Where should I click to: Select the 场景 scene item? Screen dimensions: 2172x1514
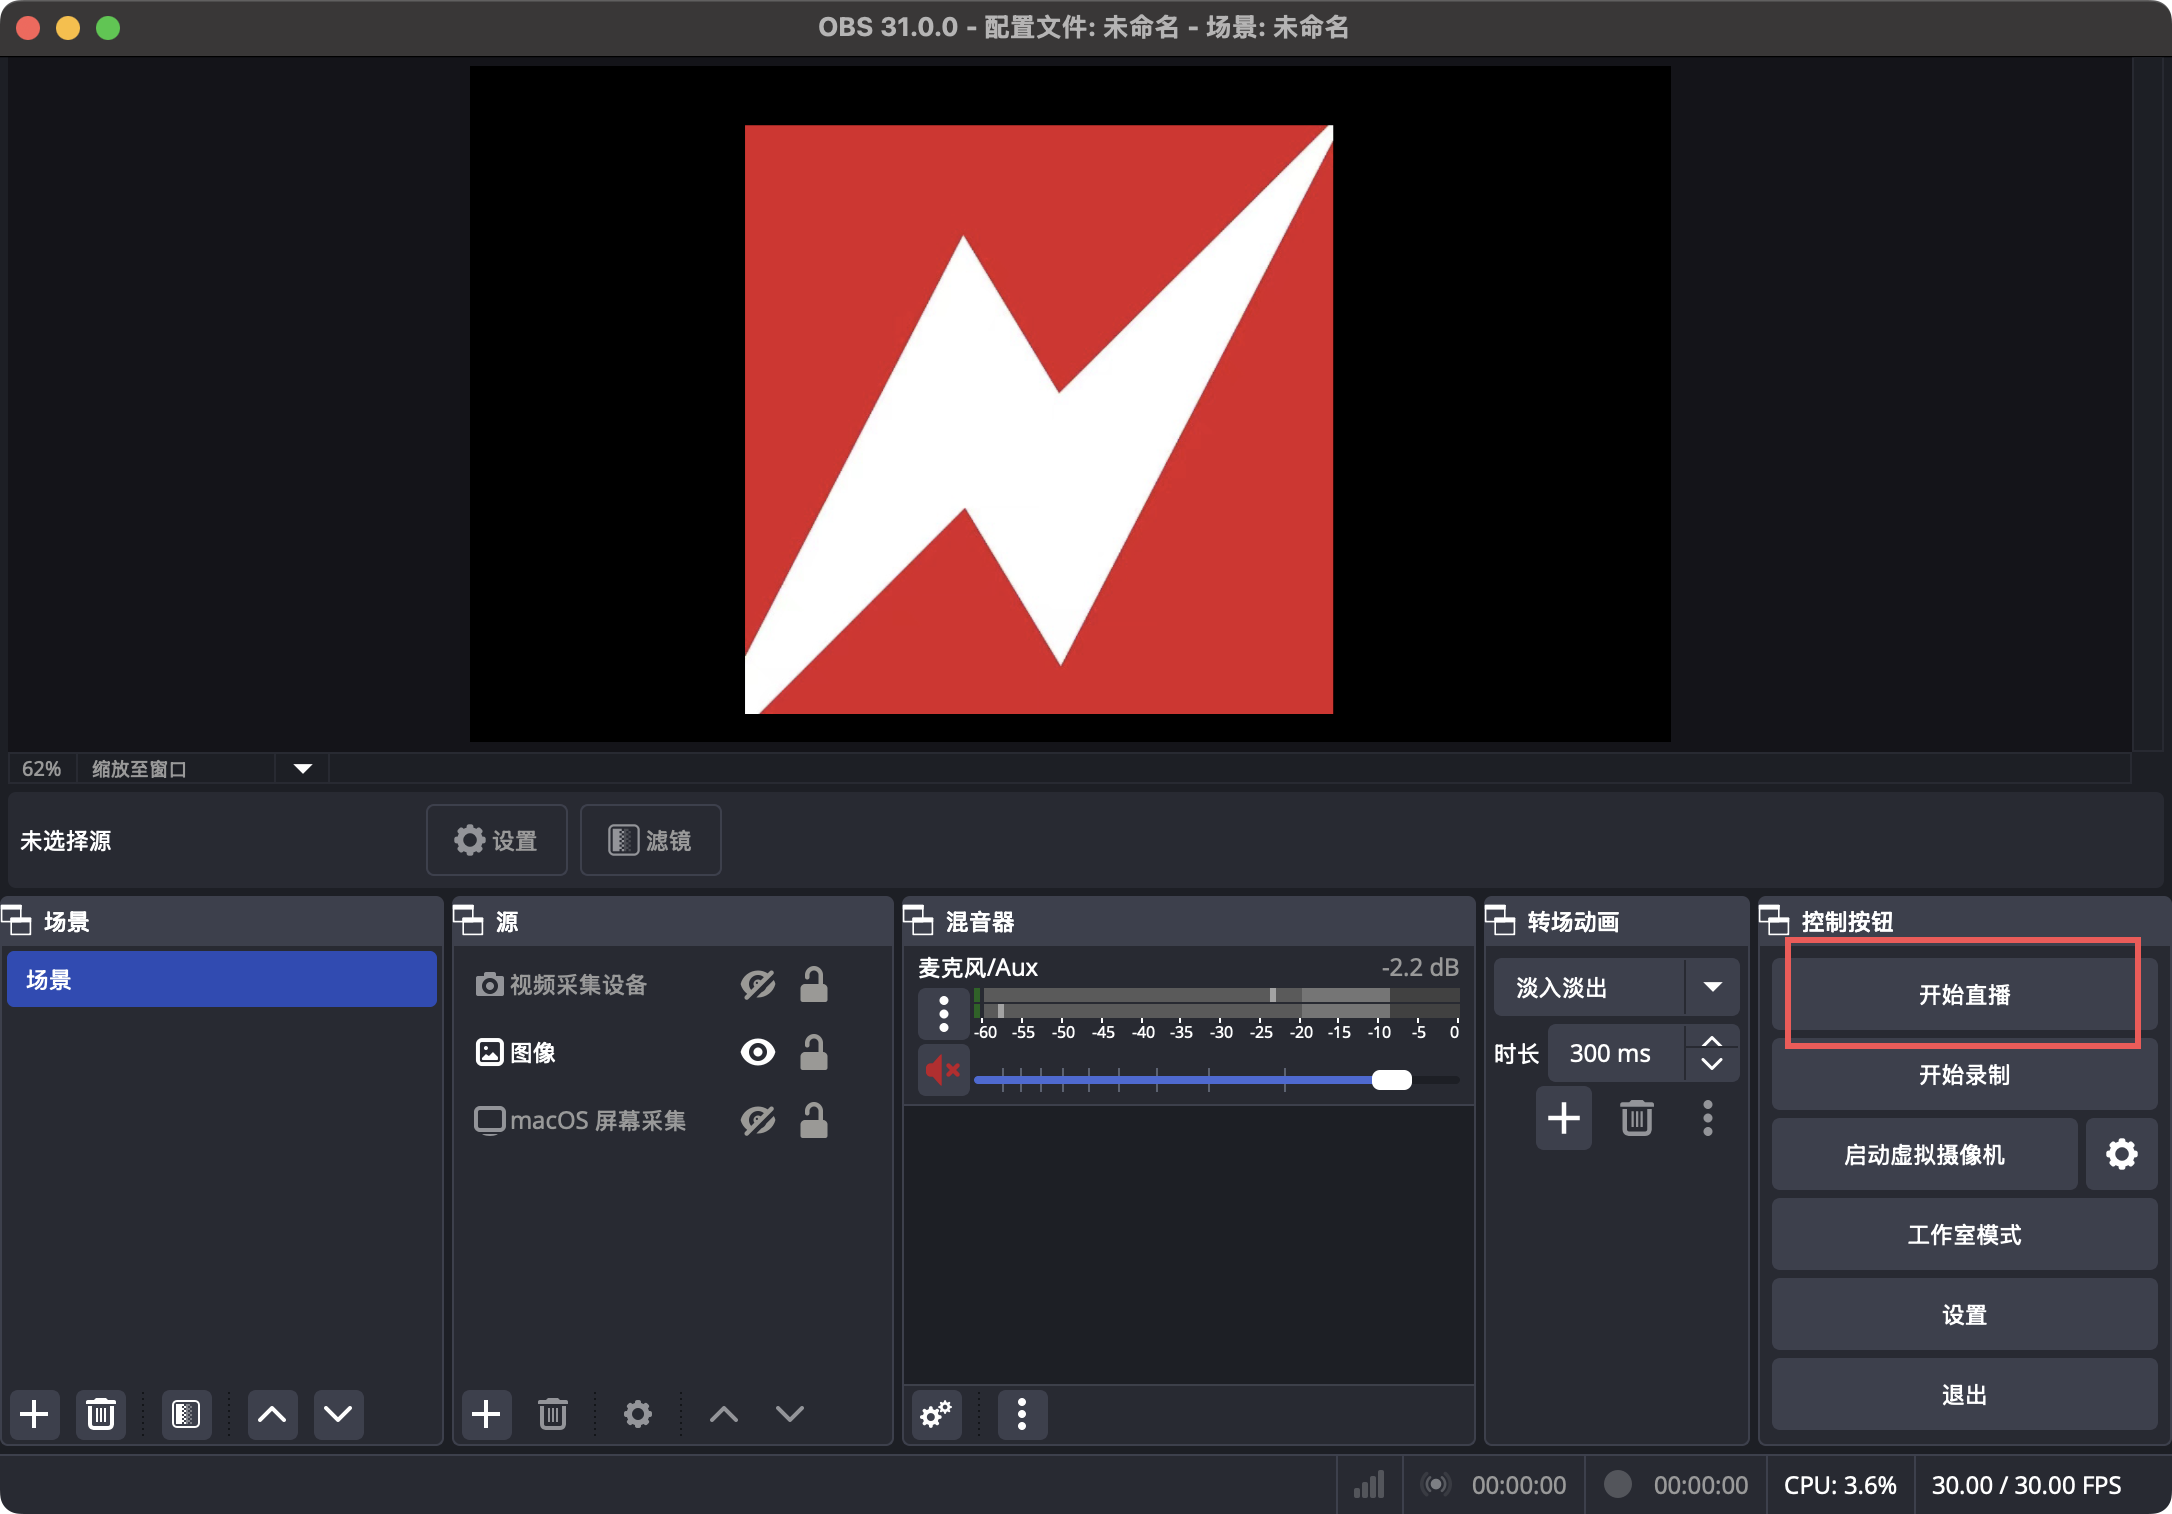(x=222, y=980)
